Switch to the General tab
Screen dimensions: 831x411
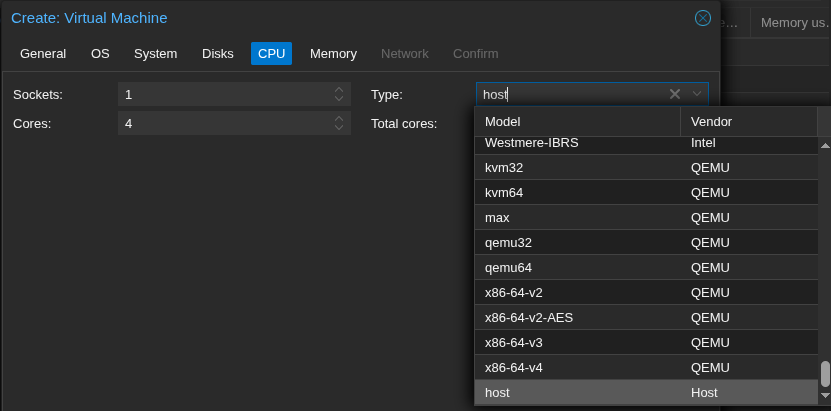point(43,53)
